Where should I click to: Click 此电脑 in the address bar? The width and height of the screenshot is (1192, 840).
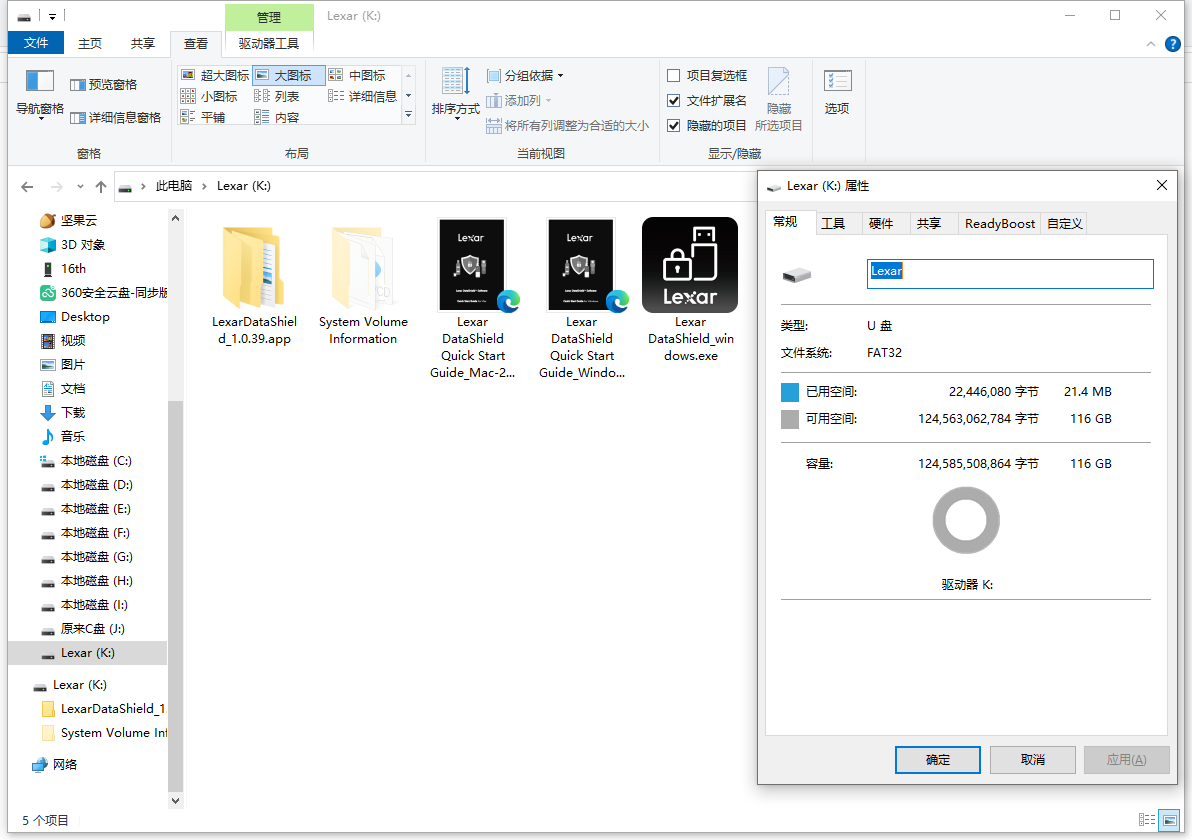click(x=173, y=186)
